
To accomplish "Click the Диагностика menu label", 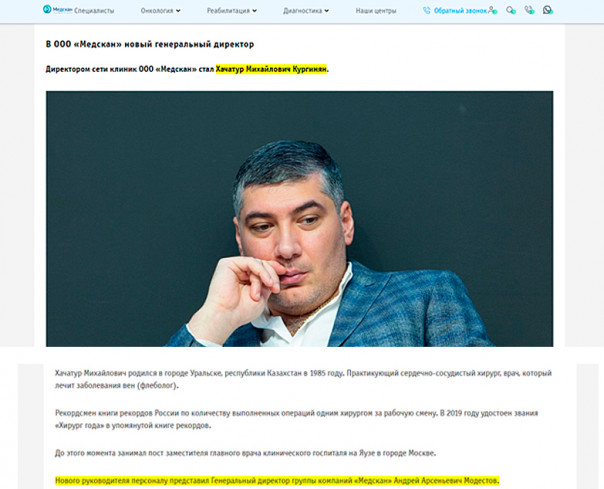I will (302, 11).
